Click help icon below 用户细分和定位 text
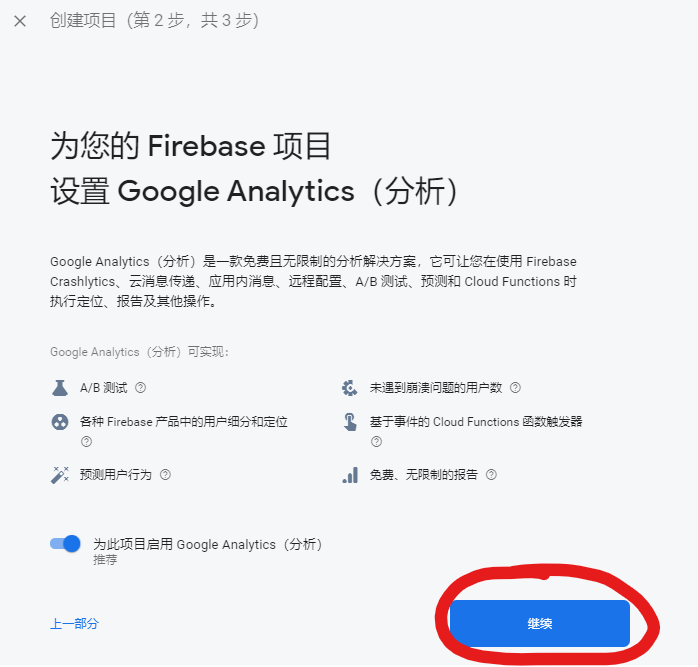This screenshot has height=667, width=698. pos(86,441)
